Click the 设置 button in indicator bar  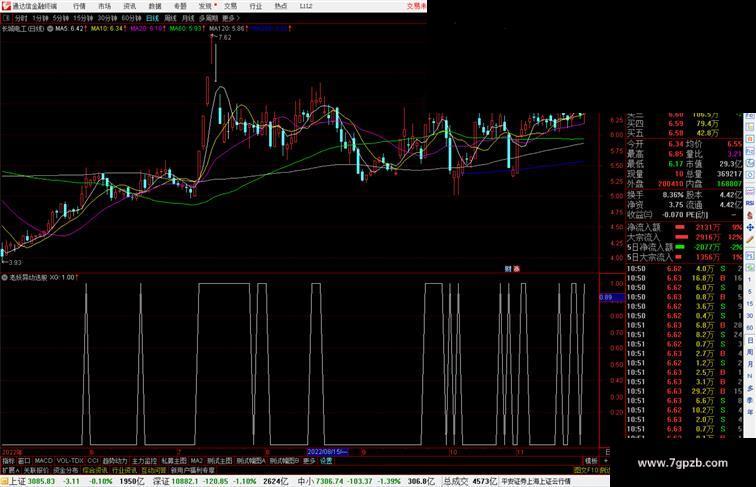(326, 461)
